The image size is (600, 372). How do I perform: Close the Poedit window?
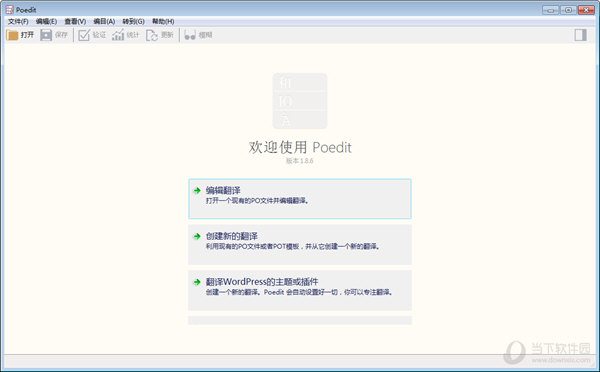[586, 10]
